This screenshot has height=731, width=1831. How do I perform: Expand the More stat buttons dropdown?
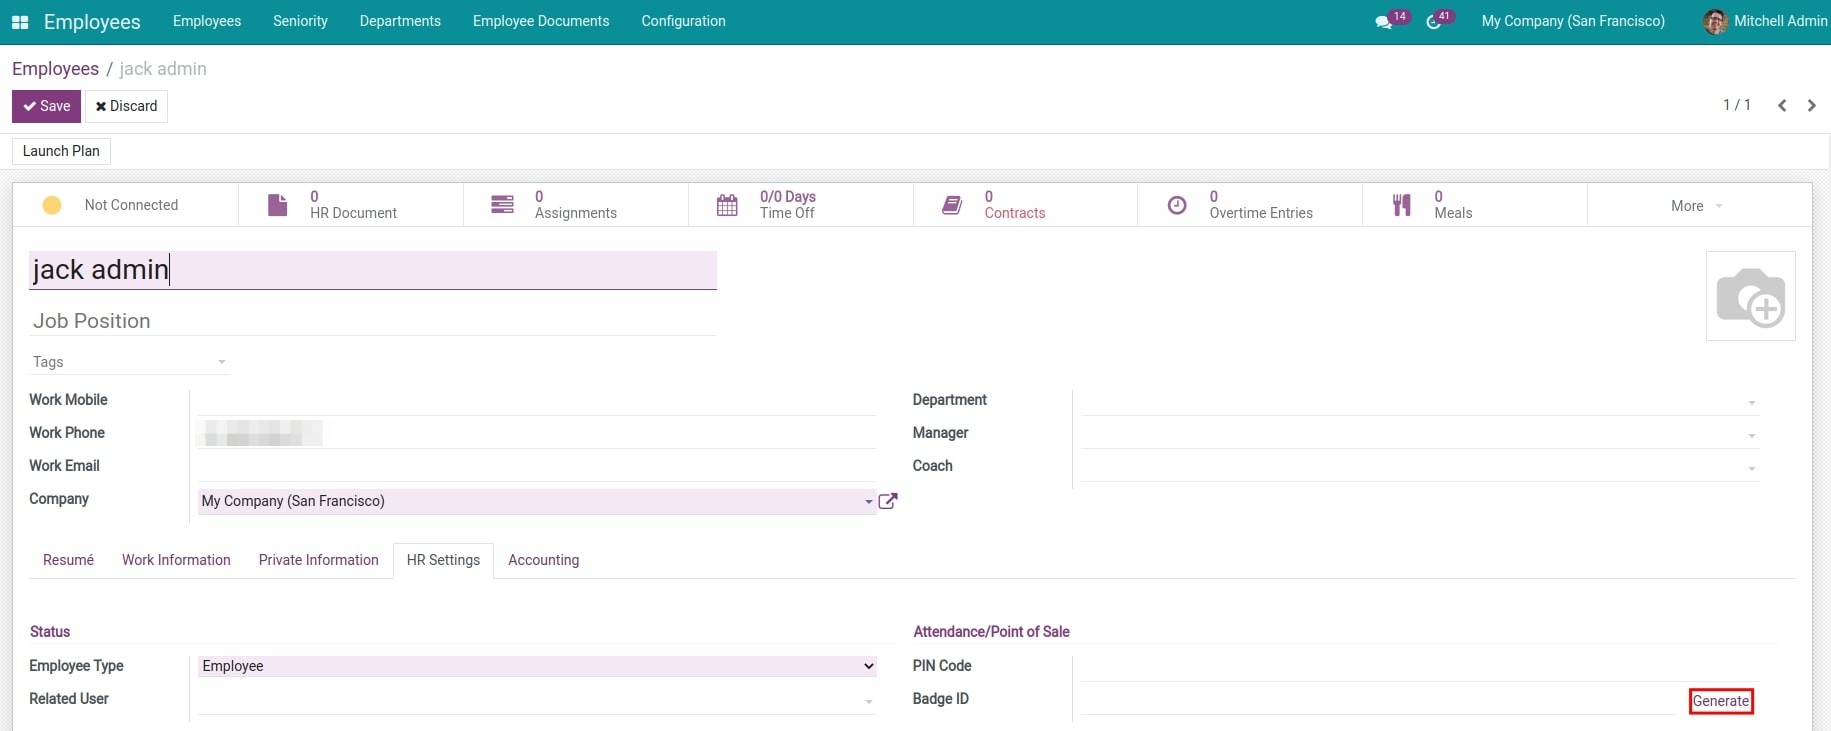(x=1697, y=206)
